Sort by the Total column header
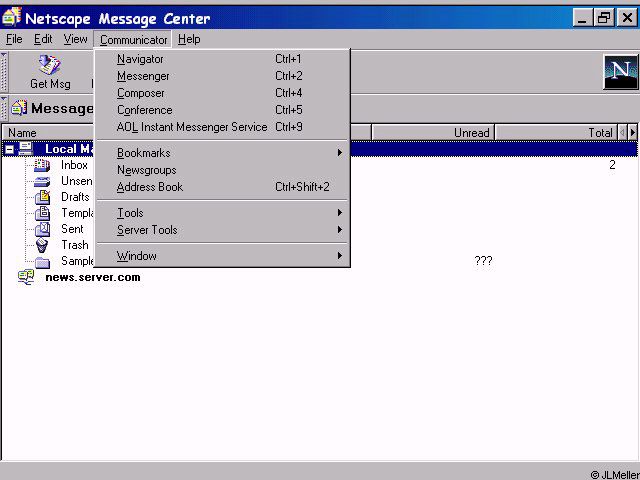The height and width of the screenshot is (480, 640). coord(556,133)
